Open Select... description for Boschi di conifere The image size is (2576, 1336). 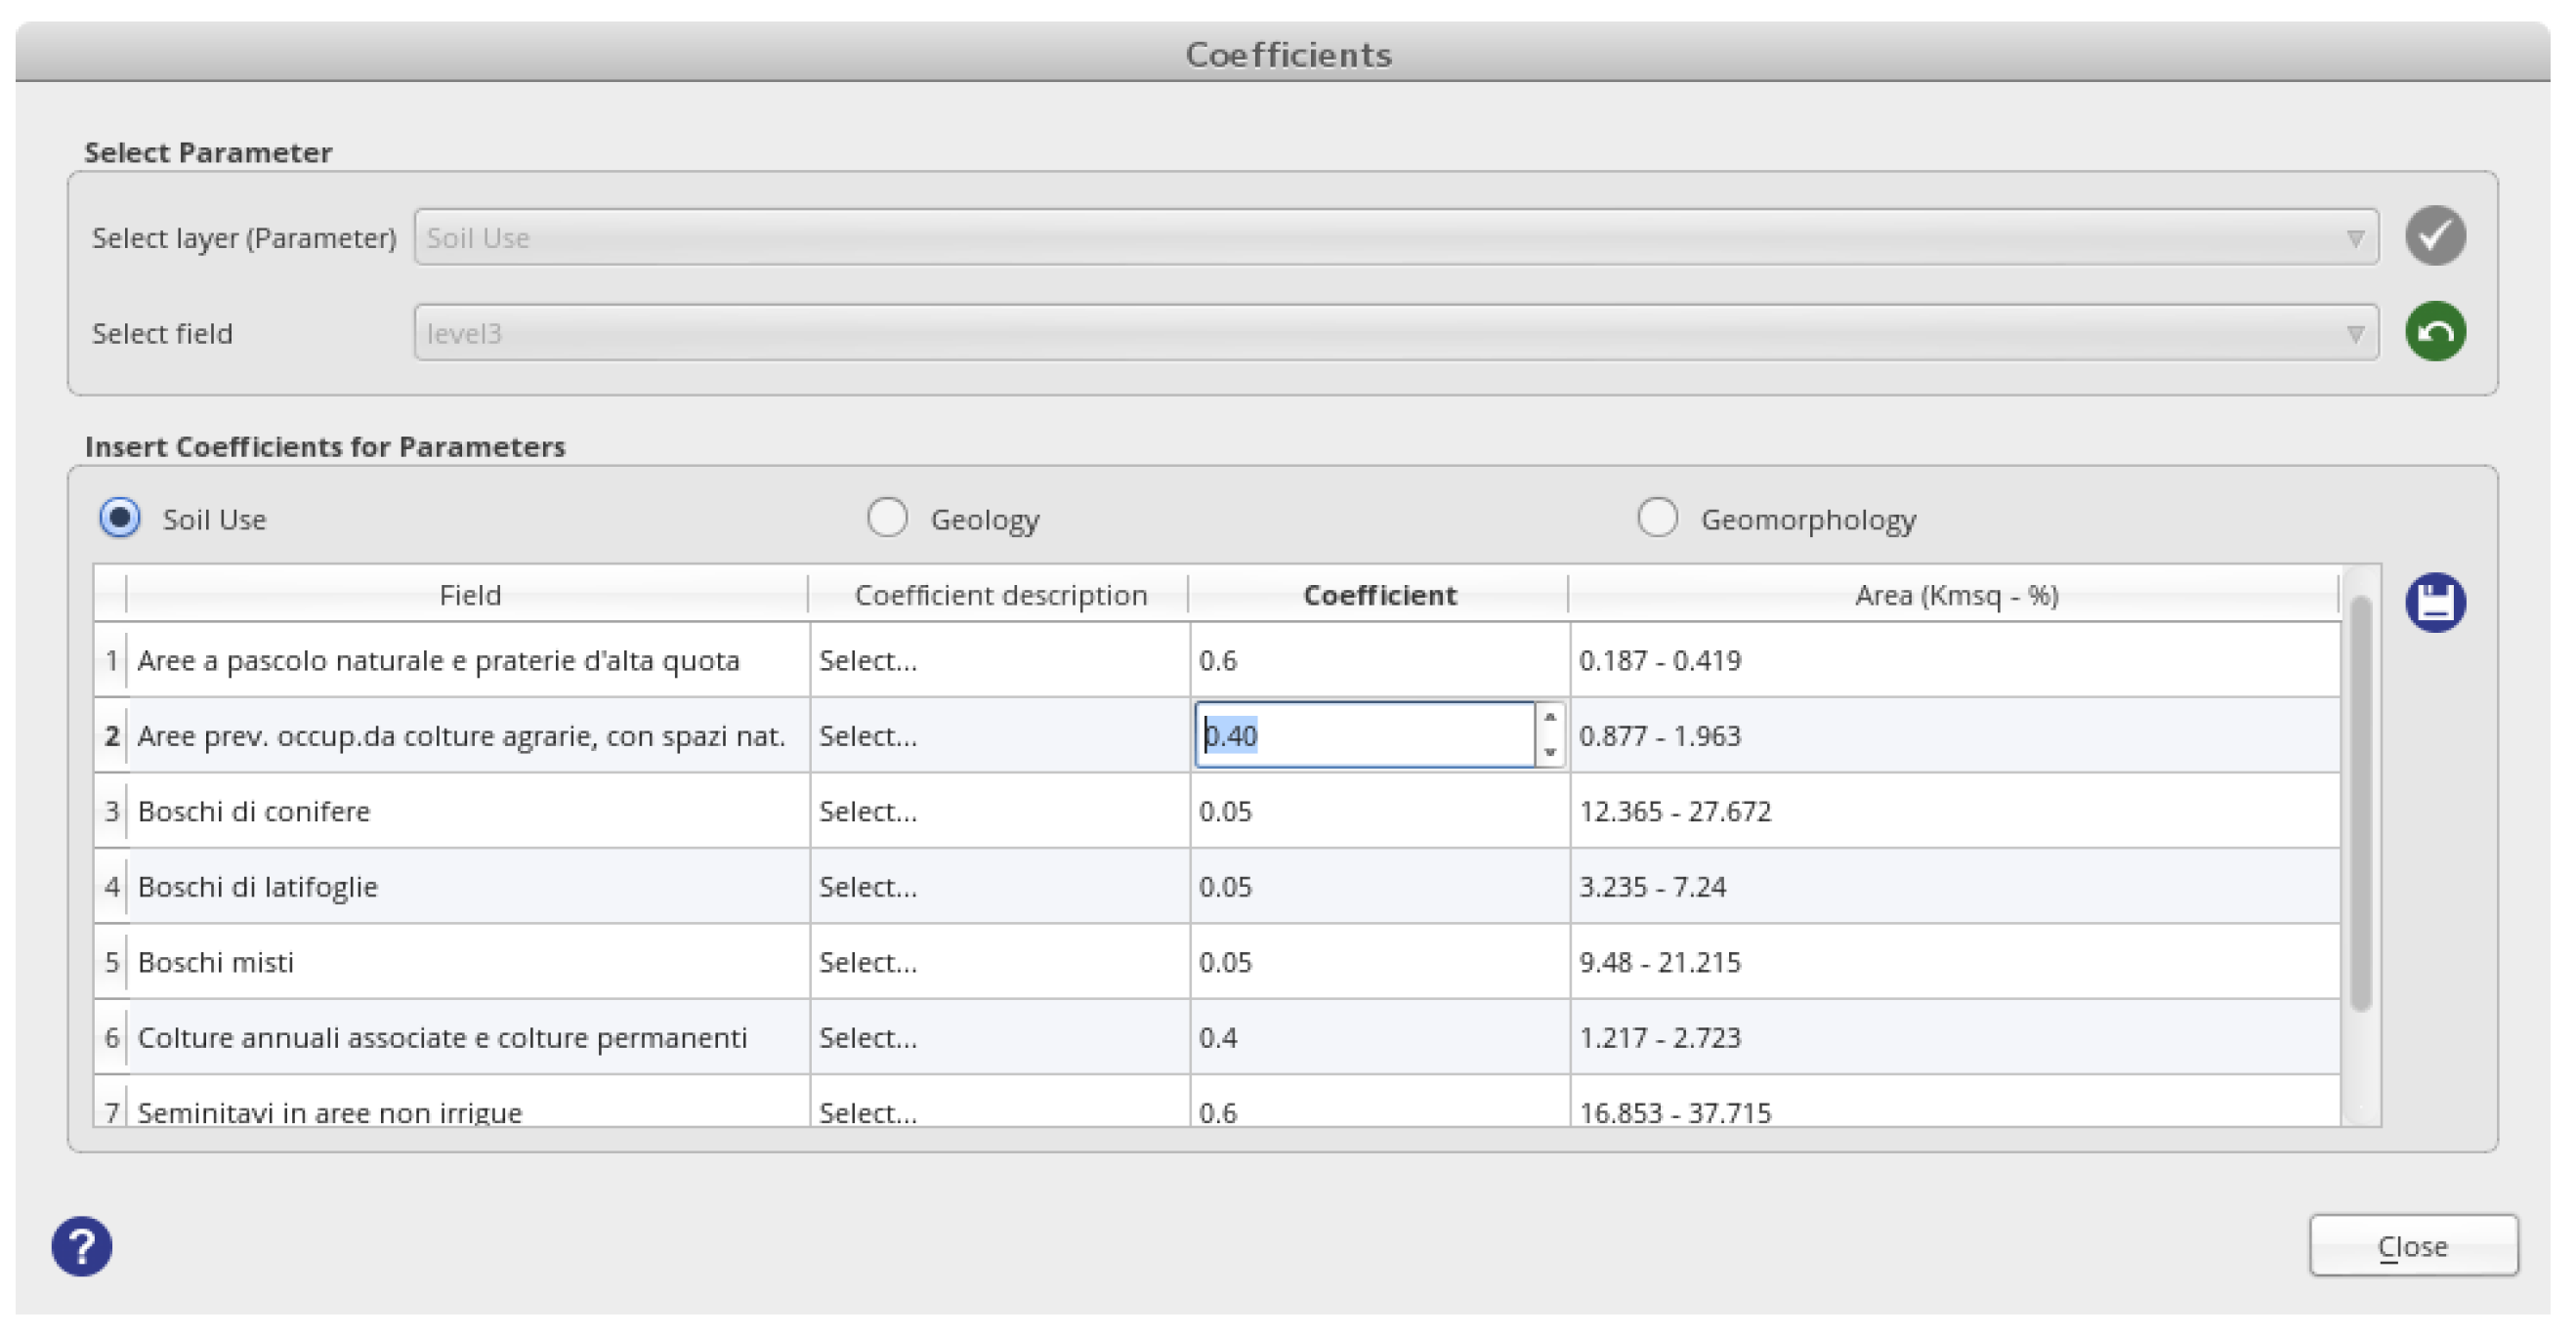[999, 811]
